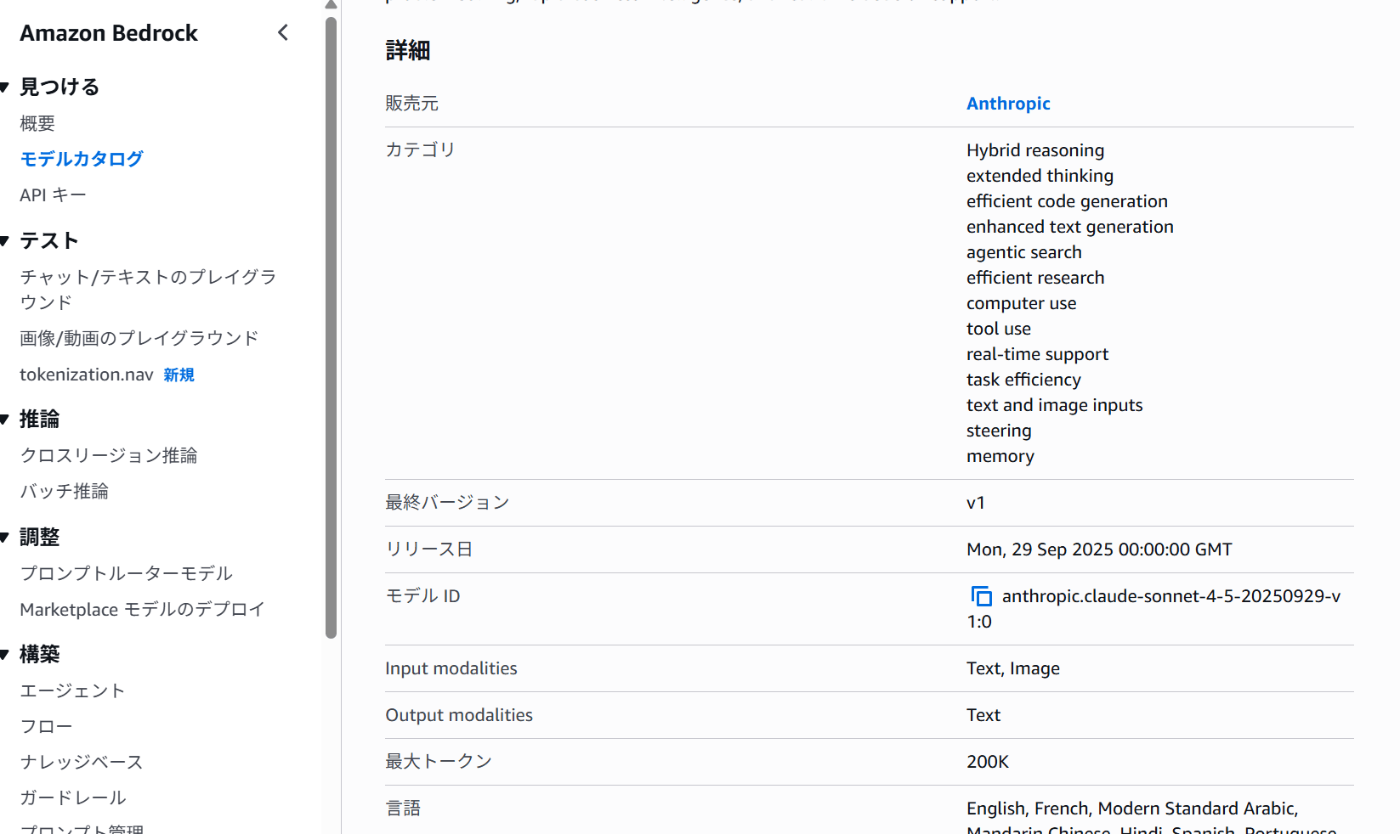Go to バッチ推論
This screenshot has width=1400, height=834.
[64, 492]
